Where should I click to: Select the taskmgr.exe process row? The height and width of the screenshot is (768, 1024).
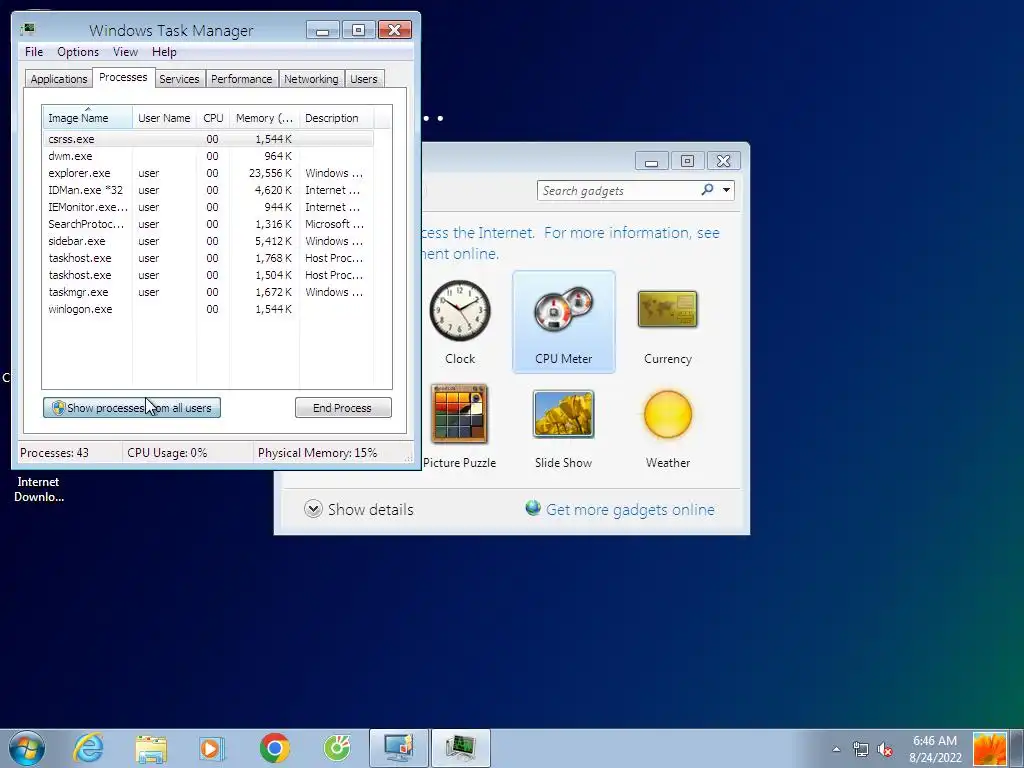tap(208, 292)
